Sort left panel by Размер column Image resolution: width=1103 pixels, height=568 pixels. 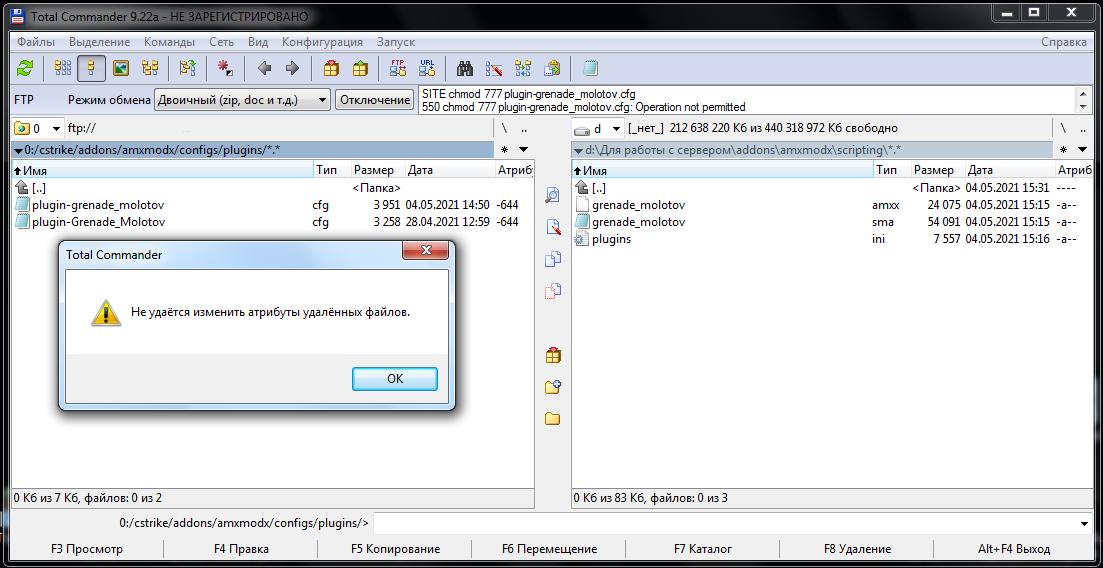pyautogui.click(x=378, y=170)
